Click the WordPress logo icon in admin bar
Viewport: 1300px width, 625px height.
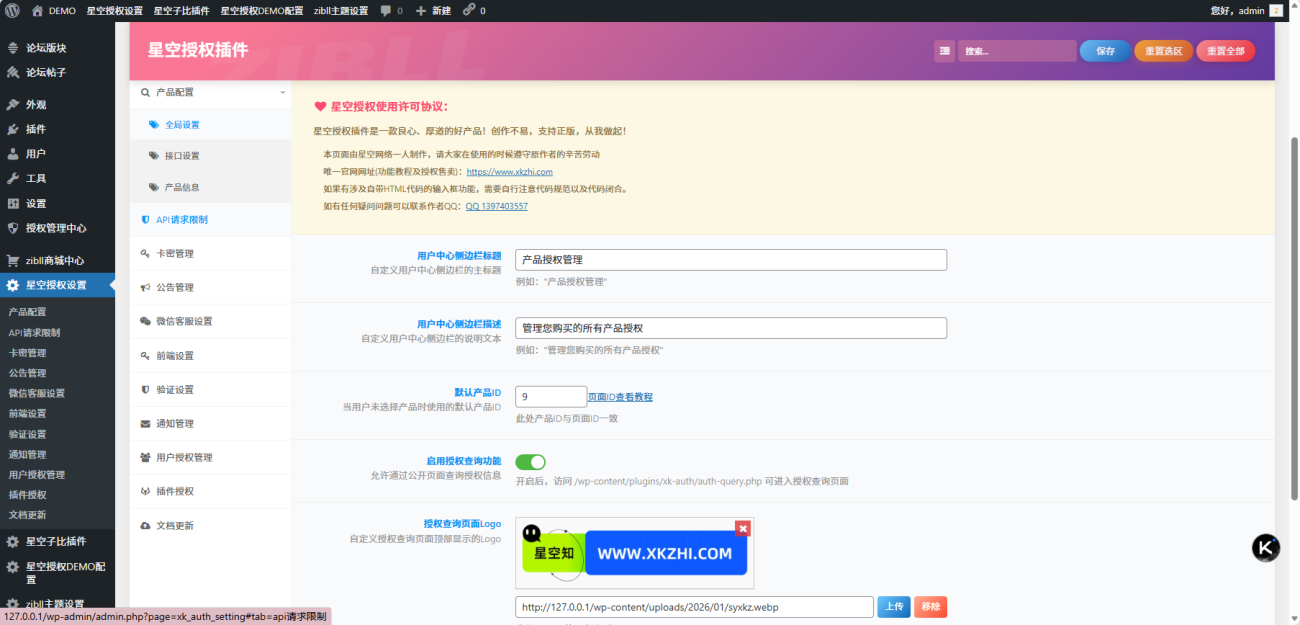pos(12,10)
